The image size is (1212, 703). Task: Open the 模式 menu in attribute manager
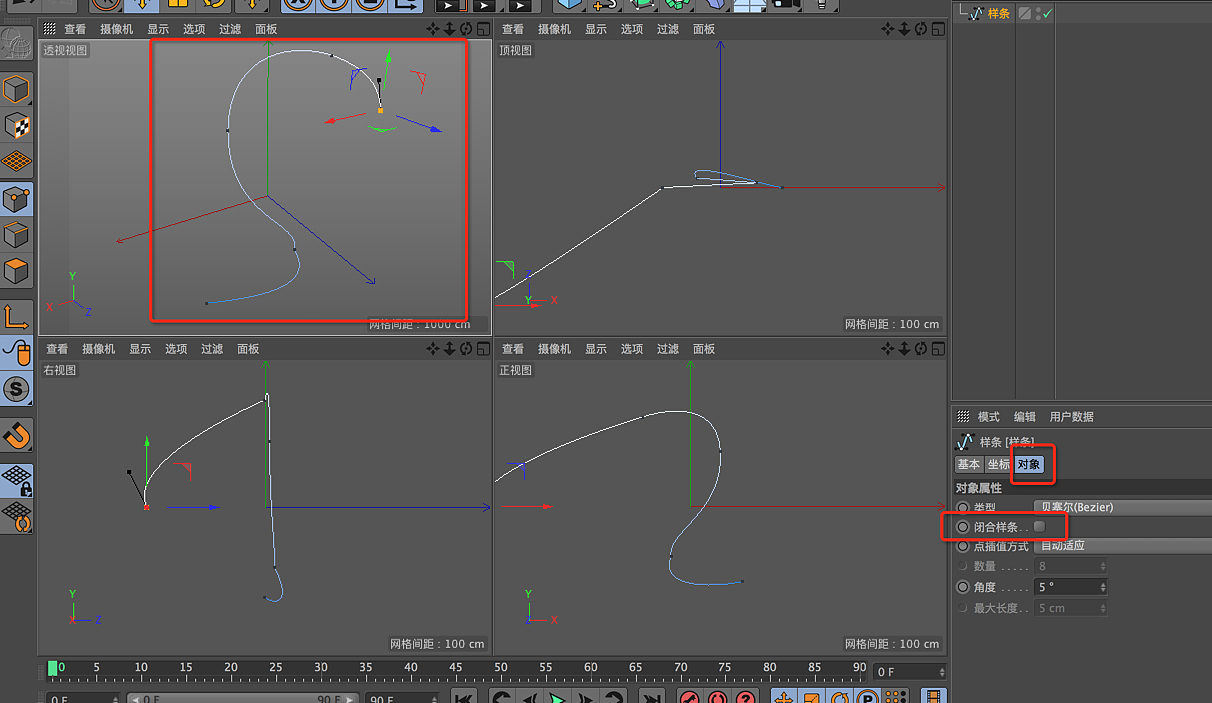(989, 417)
